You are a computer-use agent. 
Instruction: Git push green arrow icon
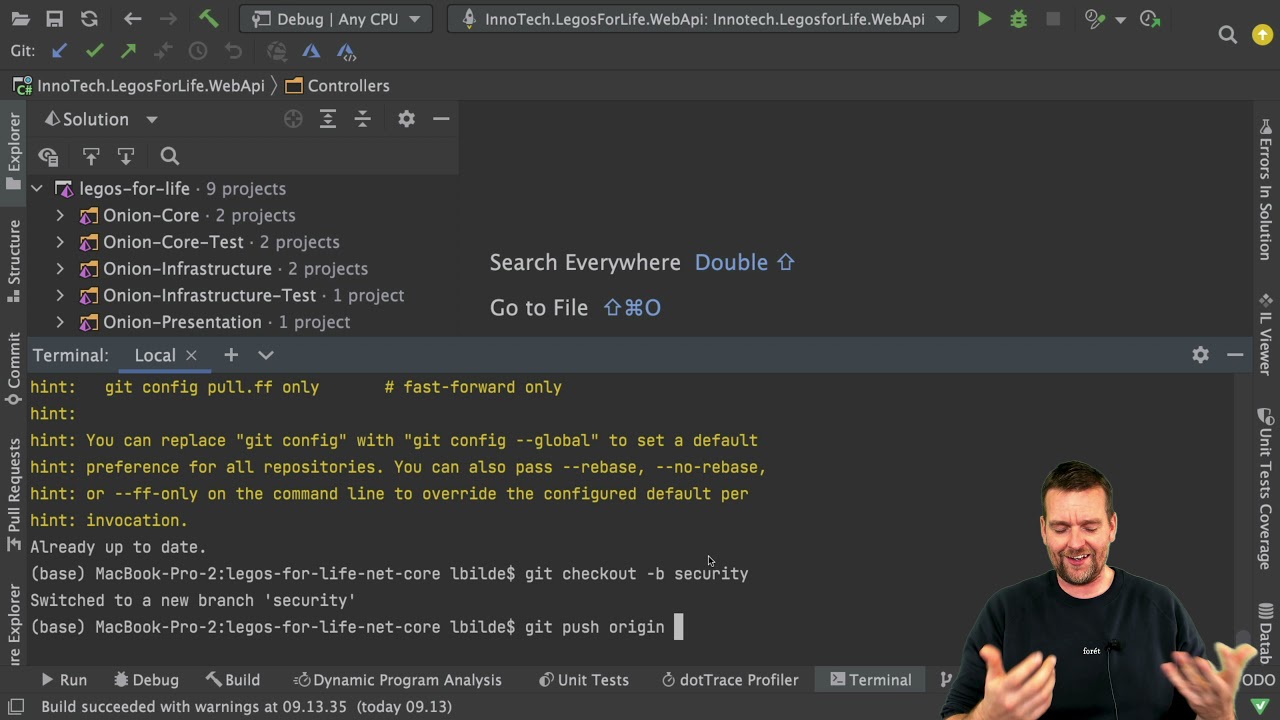[128, 51]
